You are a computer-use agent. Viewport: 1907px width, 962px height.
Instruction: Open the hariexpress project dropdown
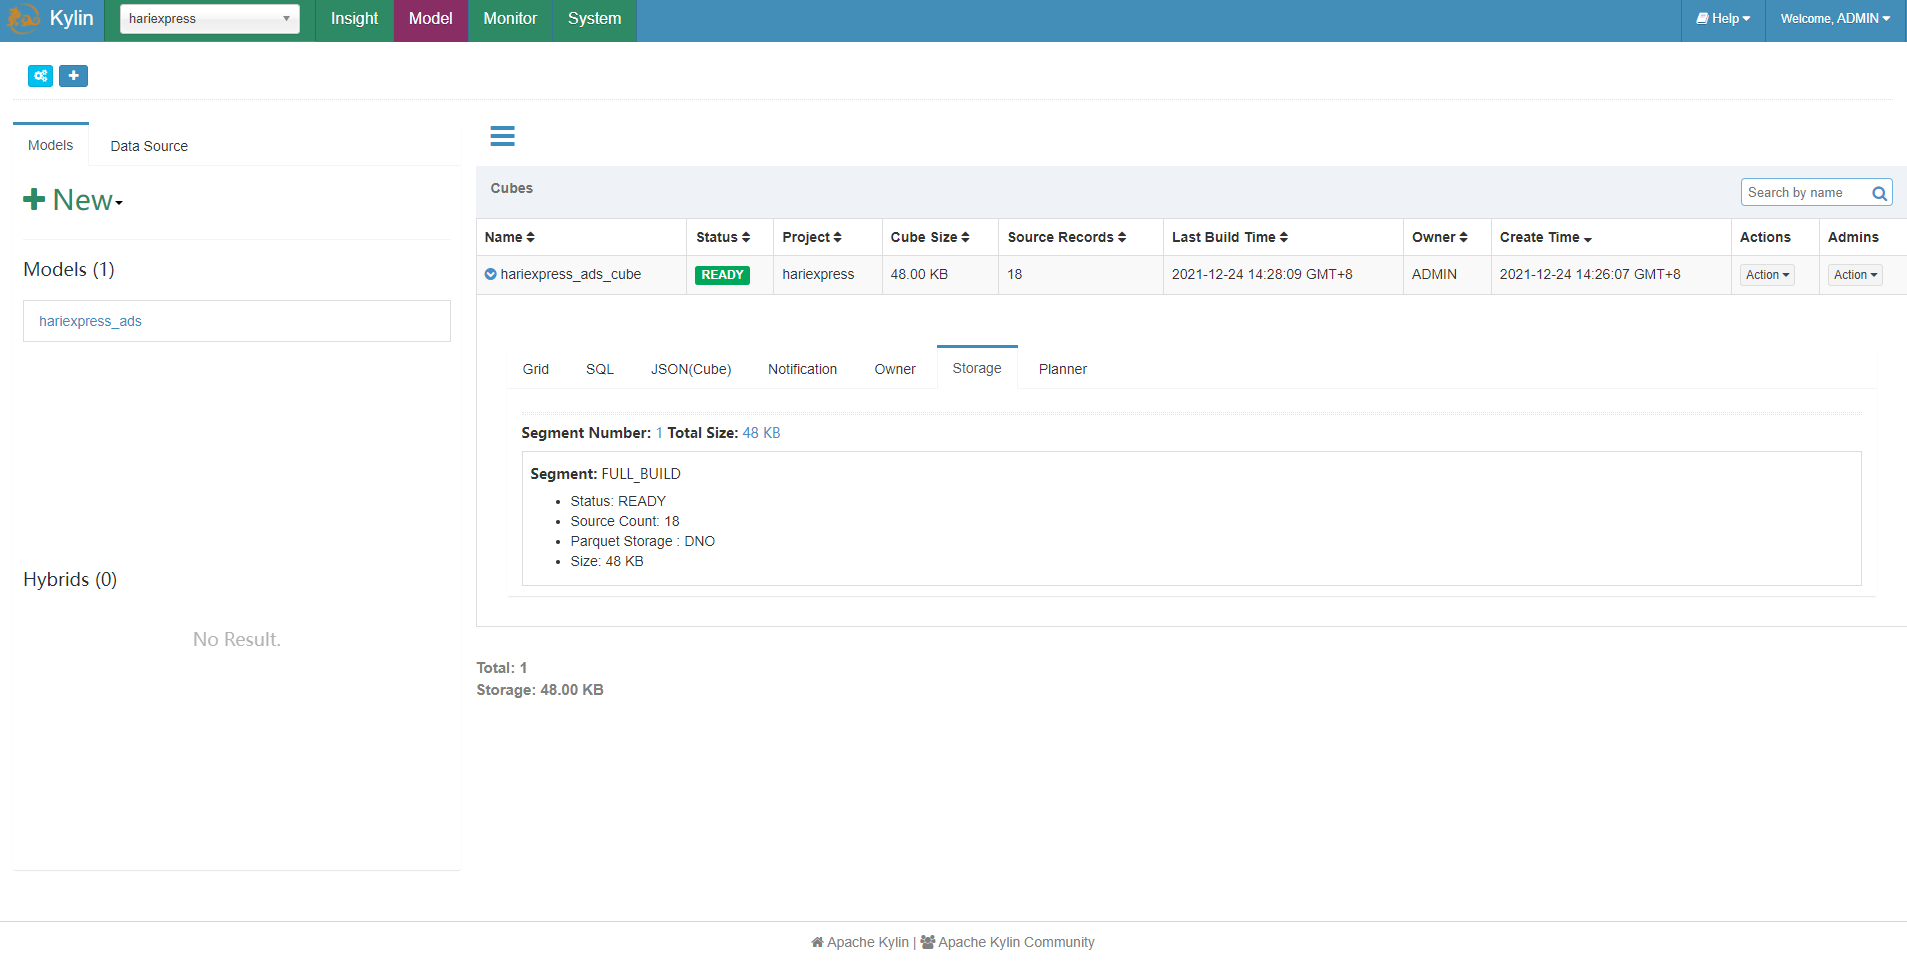pyautogui.click(x=210, y=19)
